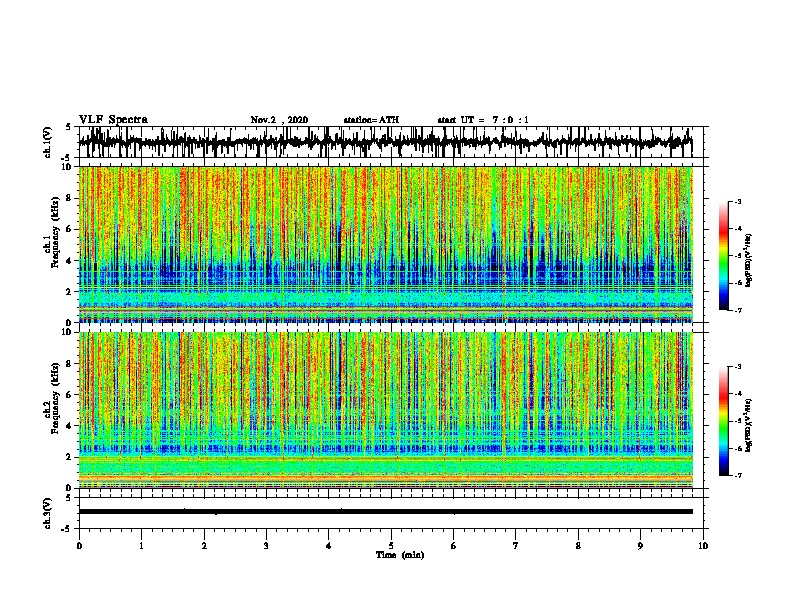Click the "station=ATH" header label

(x=371, y=120)
